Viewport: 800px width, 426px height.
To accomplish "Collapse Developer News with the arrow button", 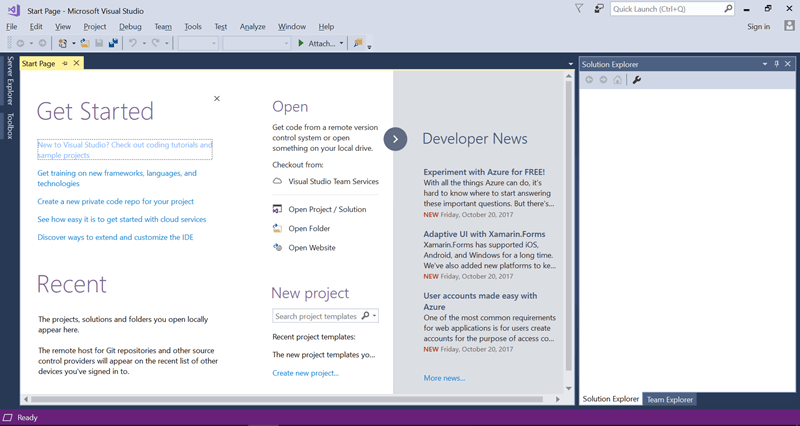I will click(395, 139).
